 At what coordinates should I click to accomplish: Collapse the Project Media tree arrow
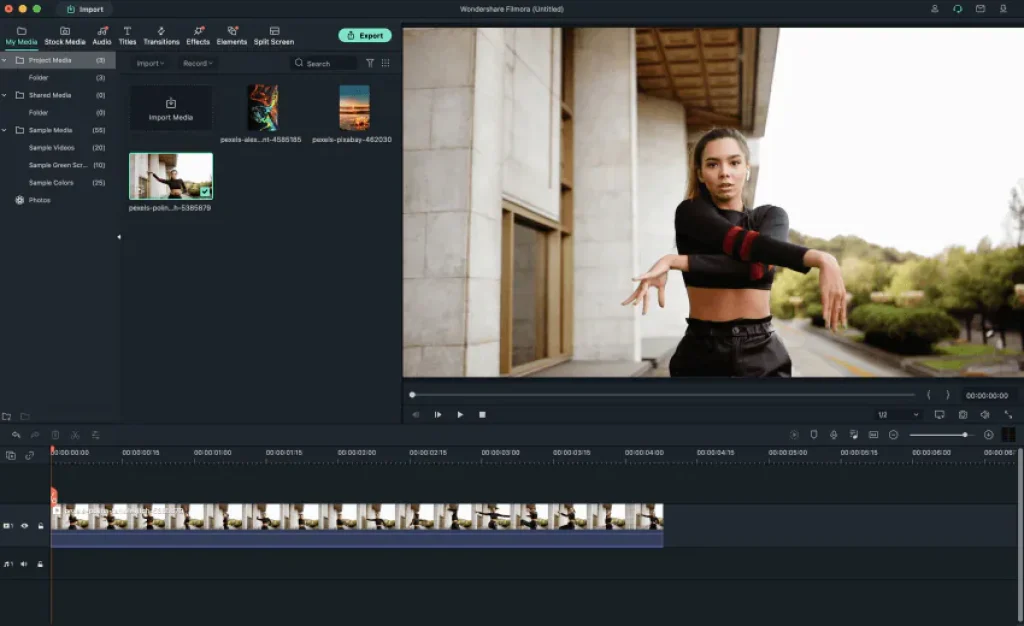click(5, 60)
